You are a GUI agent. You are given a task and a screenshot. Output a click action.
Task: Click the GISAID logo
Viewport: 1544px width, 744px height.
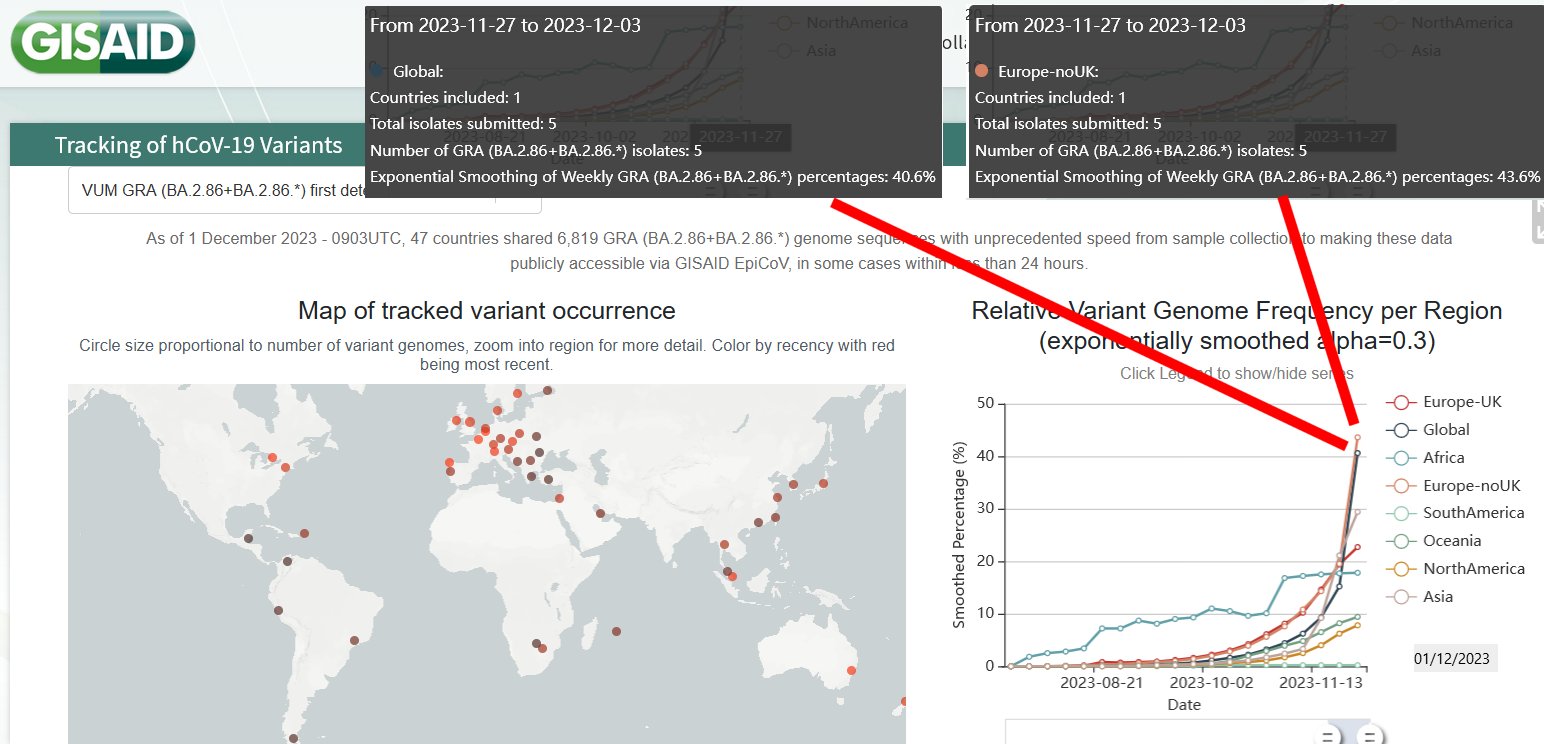pos(102,42)
